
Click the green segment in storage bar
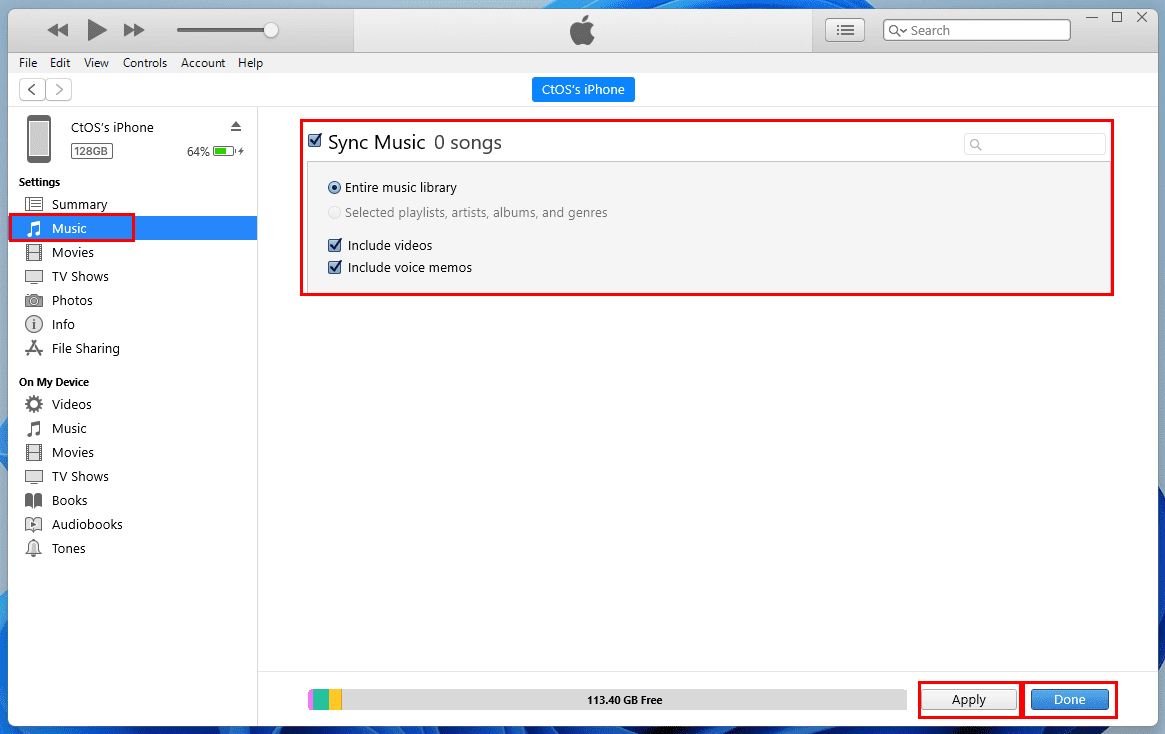[321, 700]
